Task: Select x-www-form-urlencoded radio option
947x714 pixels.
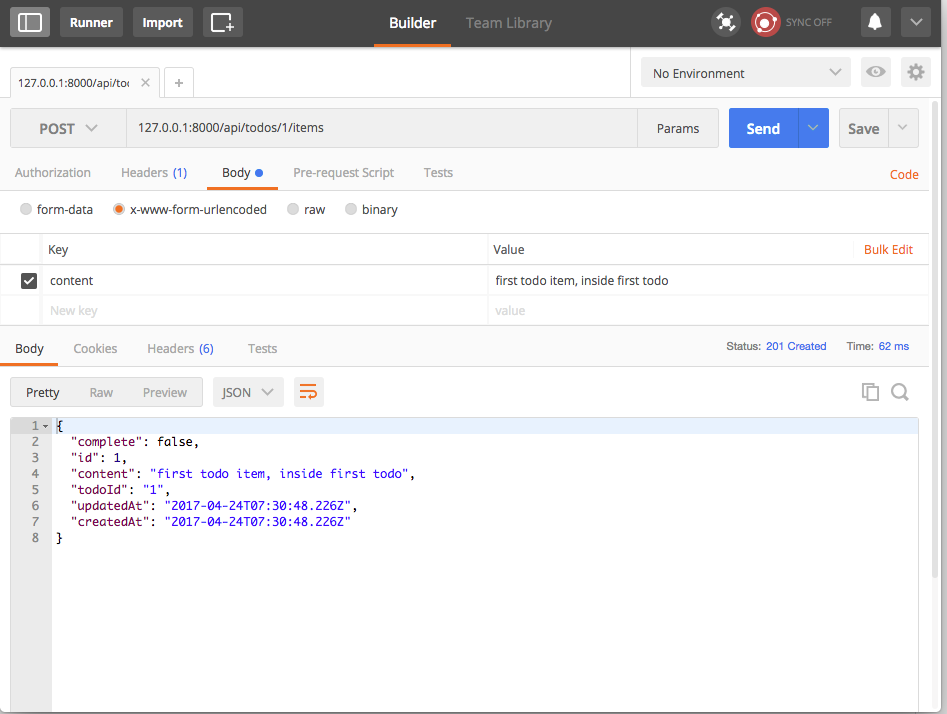Action: (118, 209)
